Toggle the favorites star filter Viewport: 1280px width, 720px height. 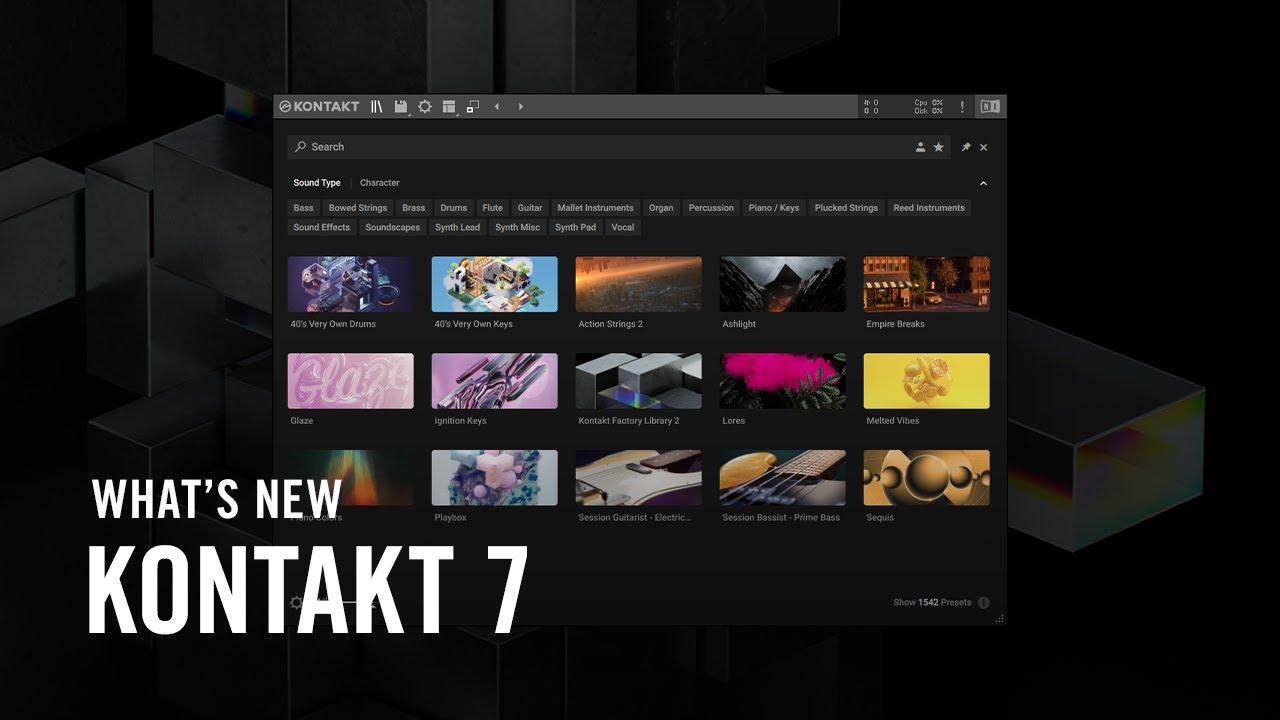click(x=938, y=147)
